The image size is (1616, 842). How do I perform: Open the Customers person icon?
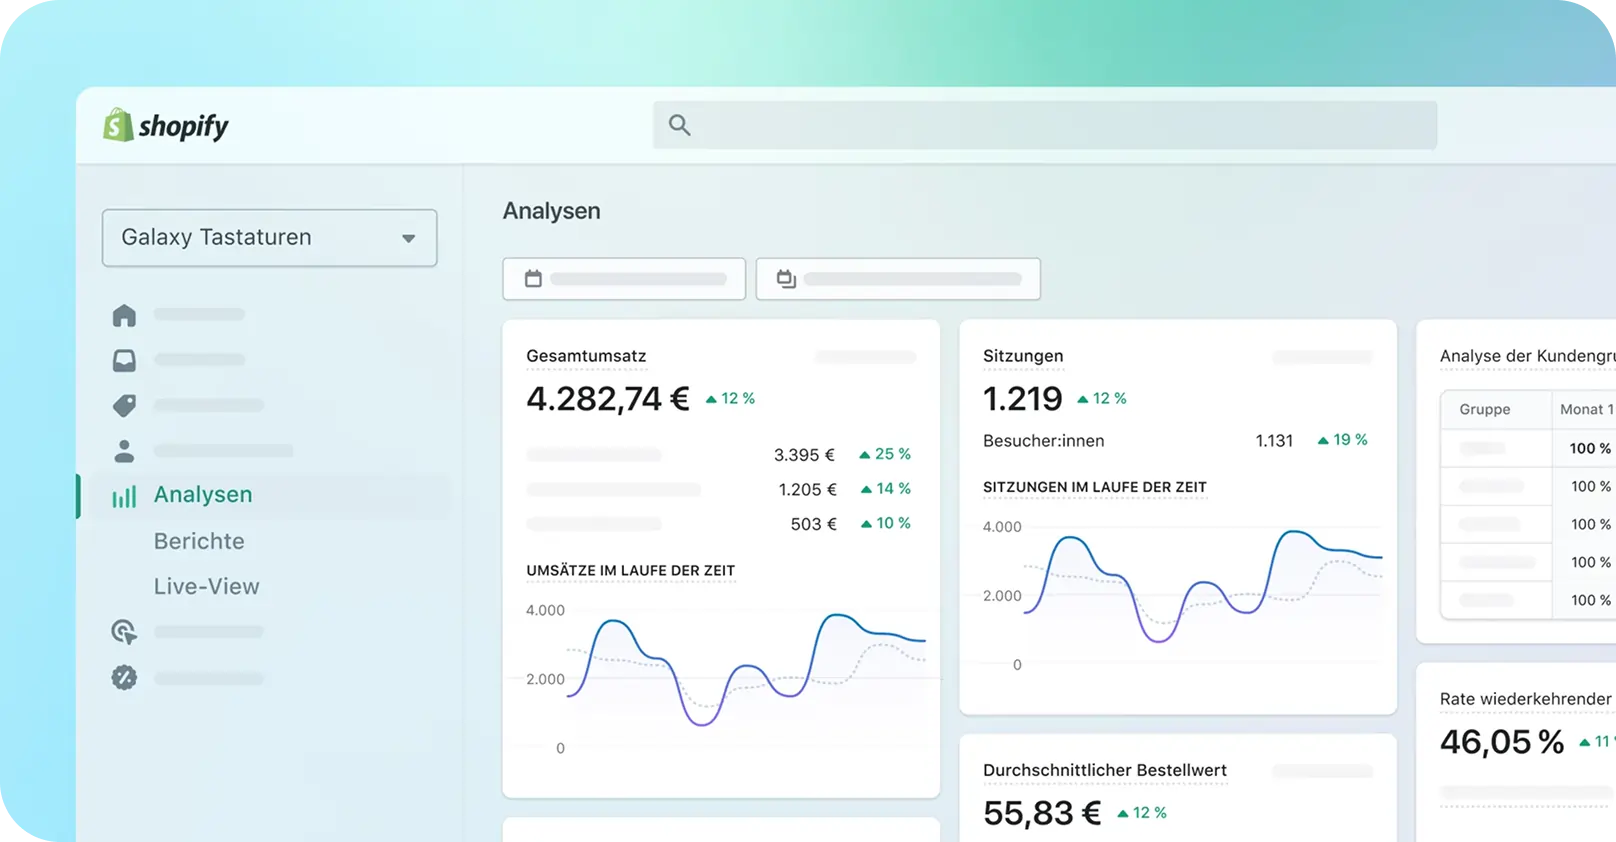tap(124, 451)
